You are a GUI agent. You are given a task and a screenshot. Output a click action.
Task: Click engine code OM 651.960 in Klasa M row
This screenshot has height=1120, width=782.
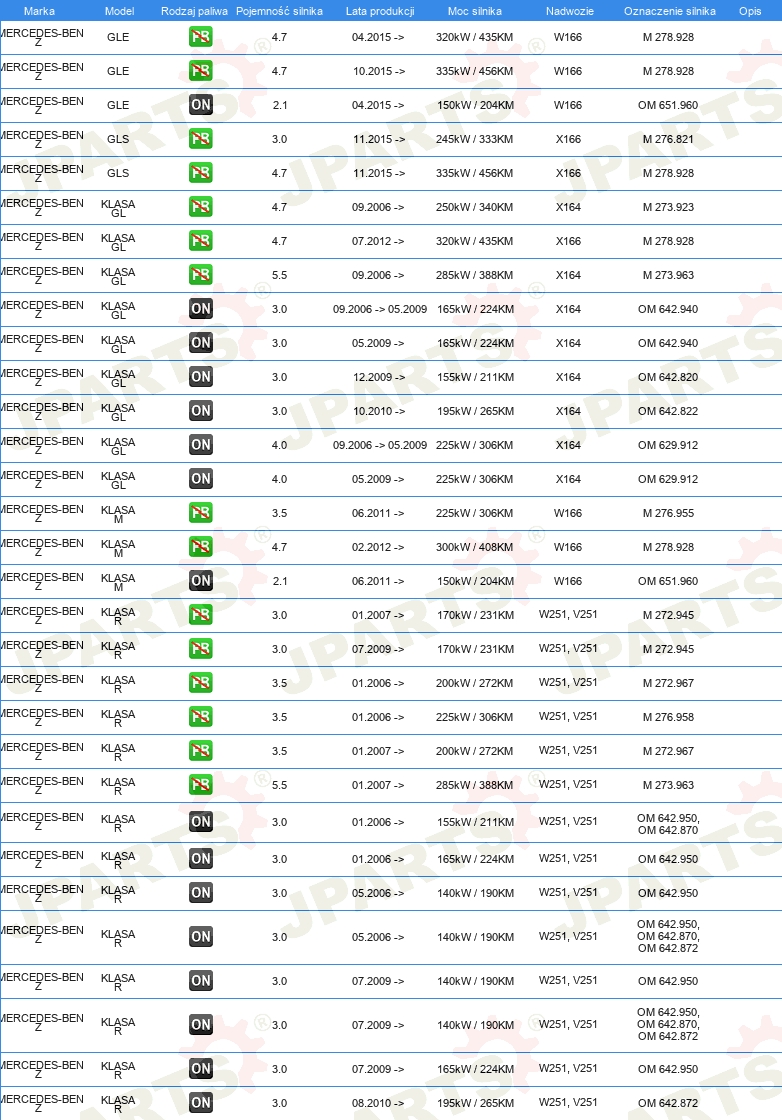[668, 581]
